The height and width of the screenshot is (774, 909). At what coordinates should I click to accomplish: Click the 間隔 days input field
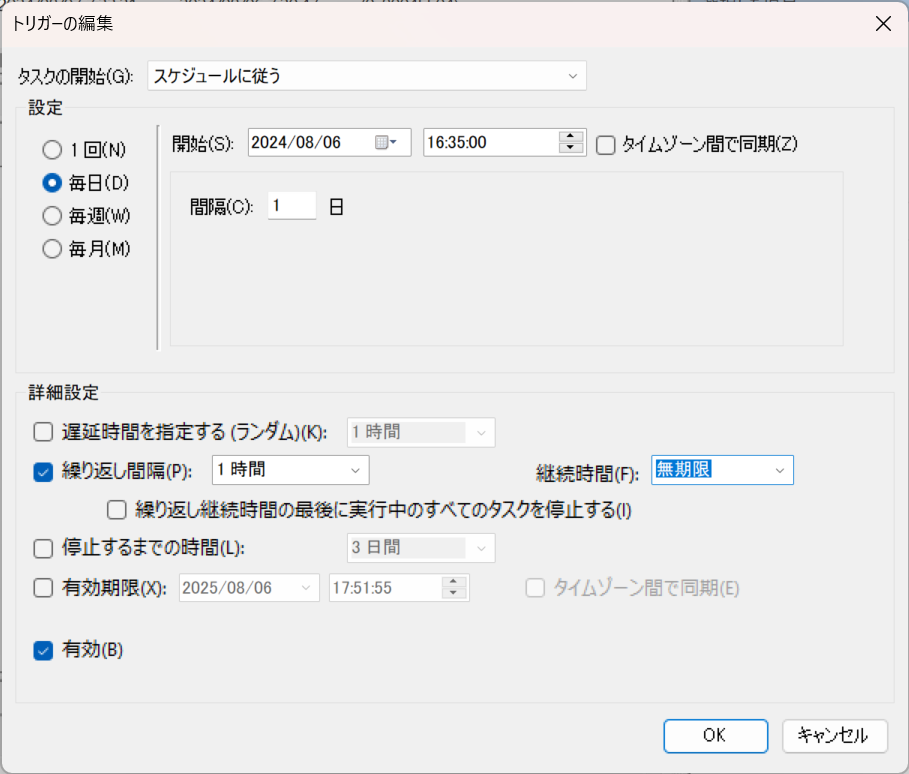pos(291,206)
